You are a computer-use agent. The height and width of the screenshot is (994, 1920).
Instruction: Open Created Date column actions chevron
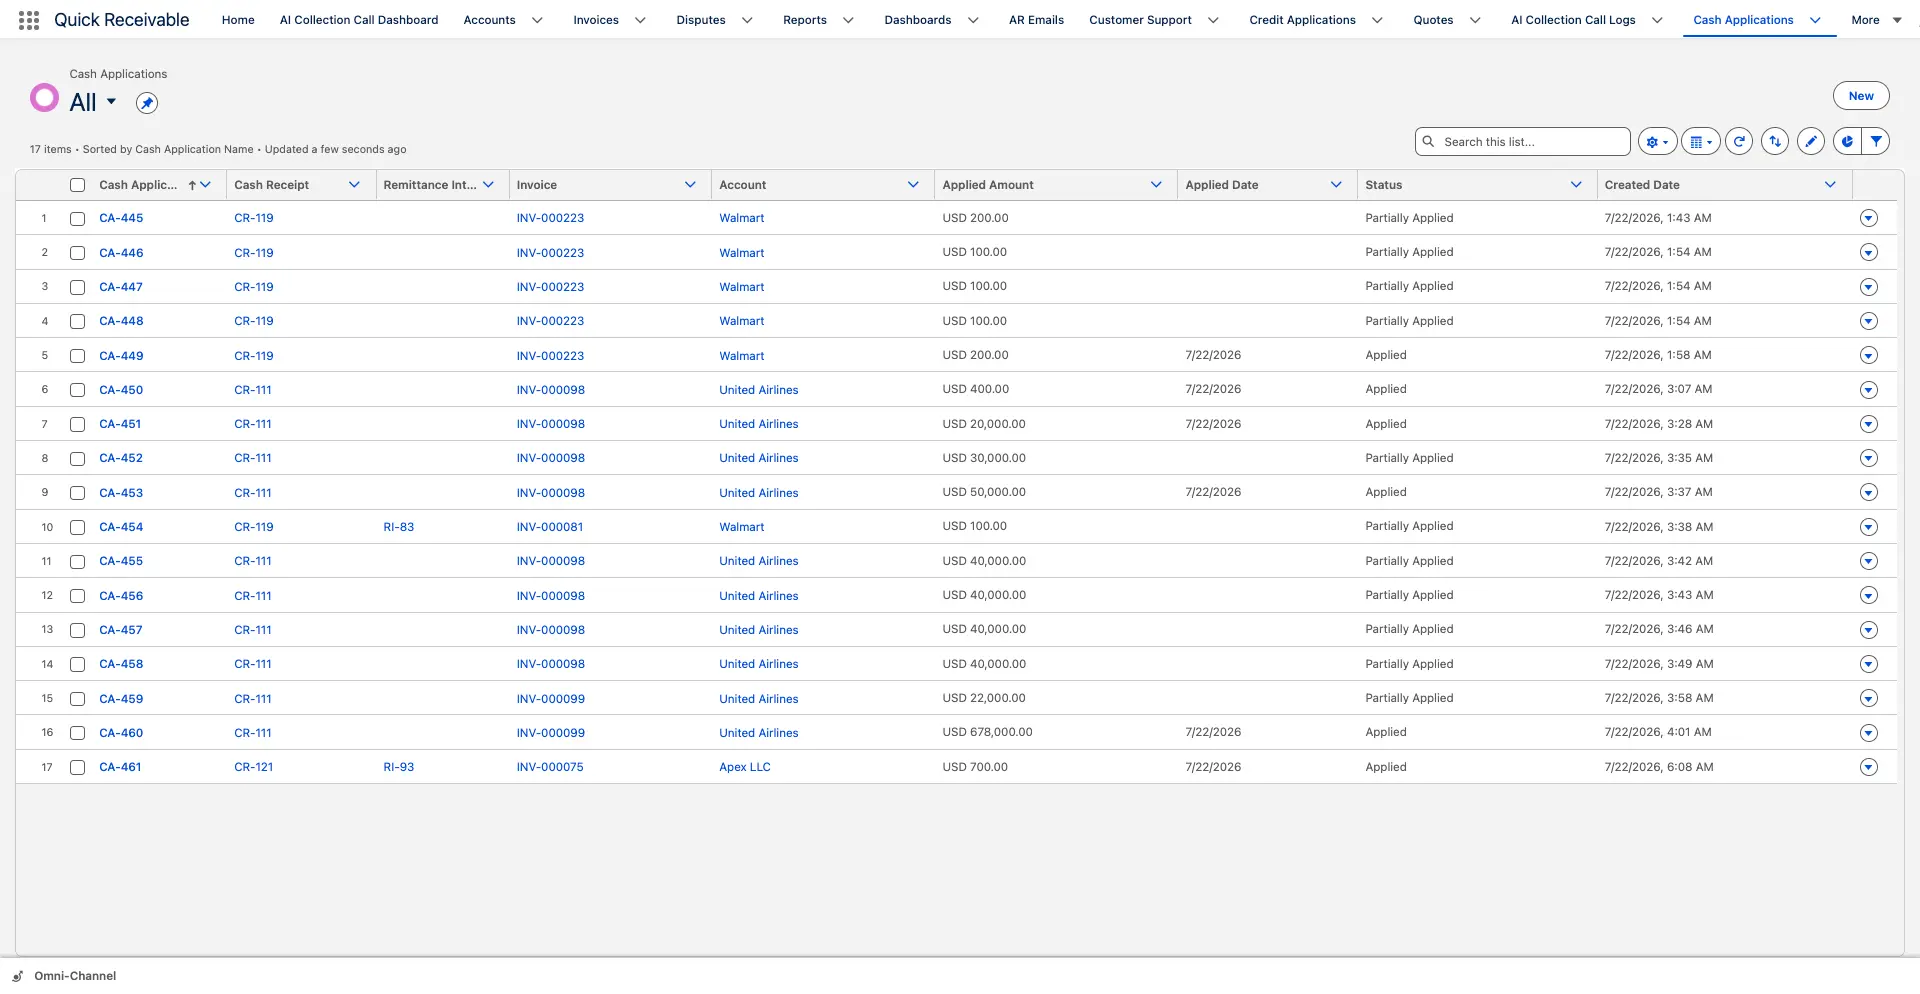click(1830, 185)
